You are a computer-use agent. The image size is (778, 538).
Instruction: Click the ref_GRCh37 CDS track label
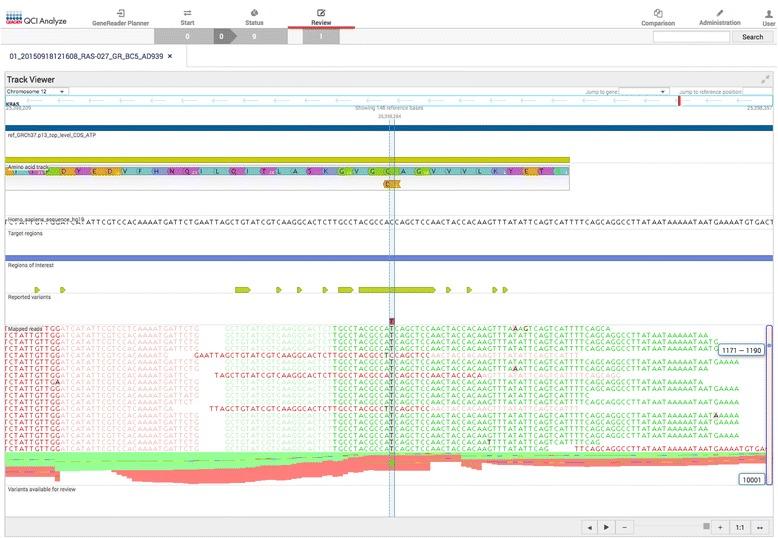(52, 134)
